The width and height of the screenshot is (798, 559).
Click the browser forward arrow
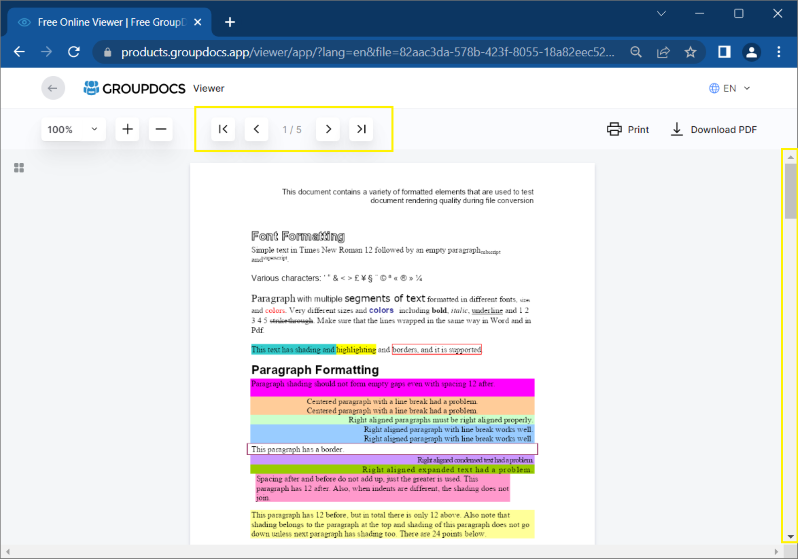point(46,52)
